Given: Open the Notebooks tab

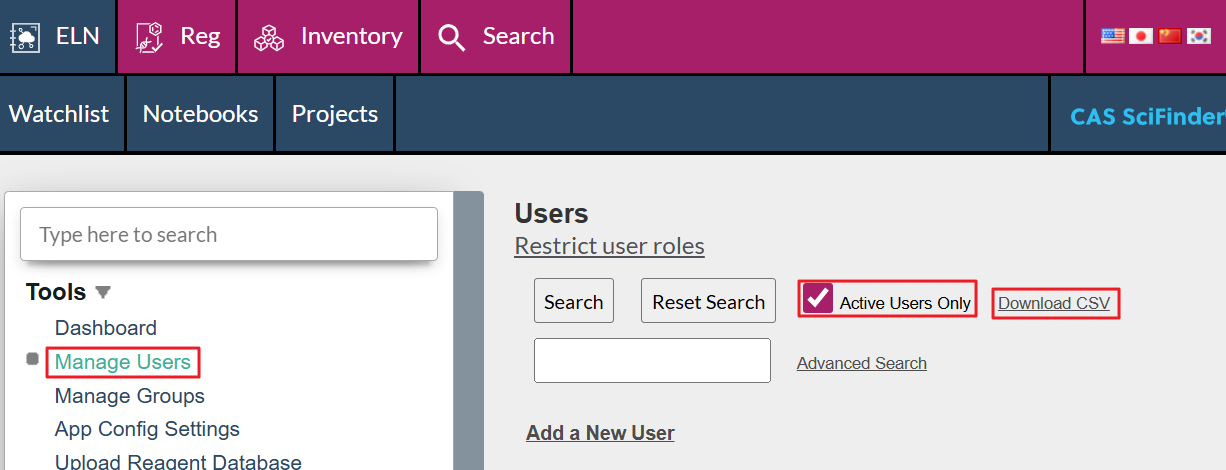Looking at the screenshot, I should pyautogui.click(x=200, y=114).
